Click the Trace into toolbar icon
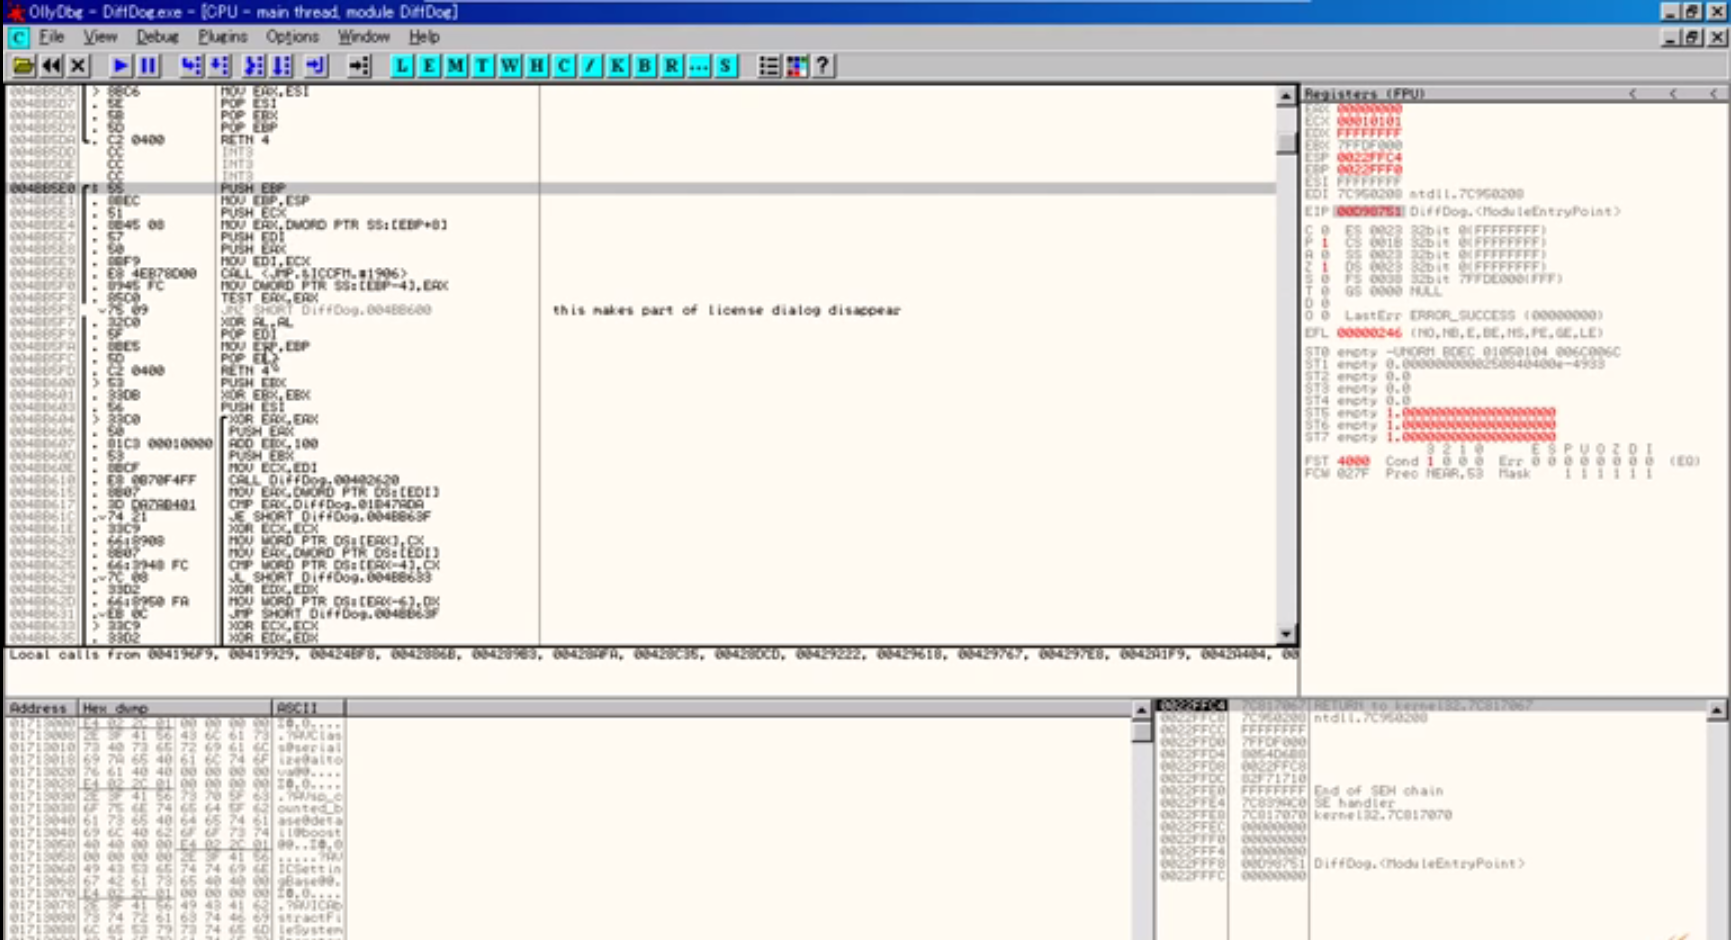Viewport: 1731px width, 940px height. [x=254, y=66]
